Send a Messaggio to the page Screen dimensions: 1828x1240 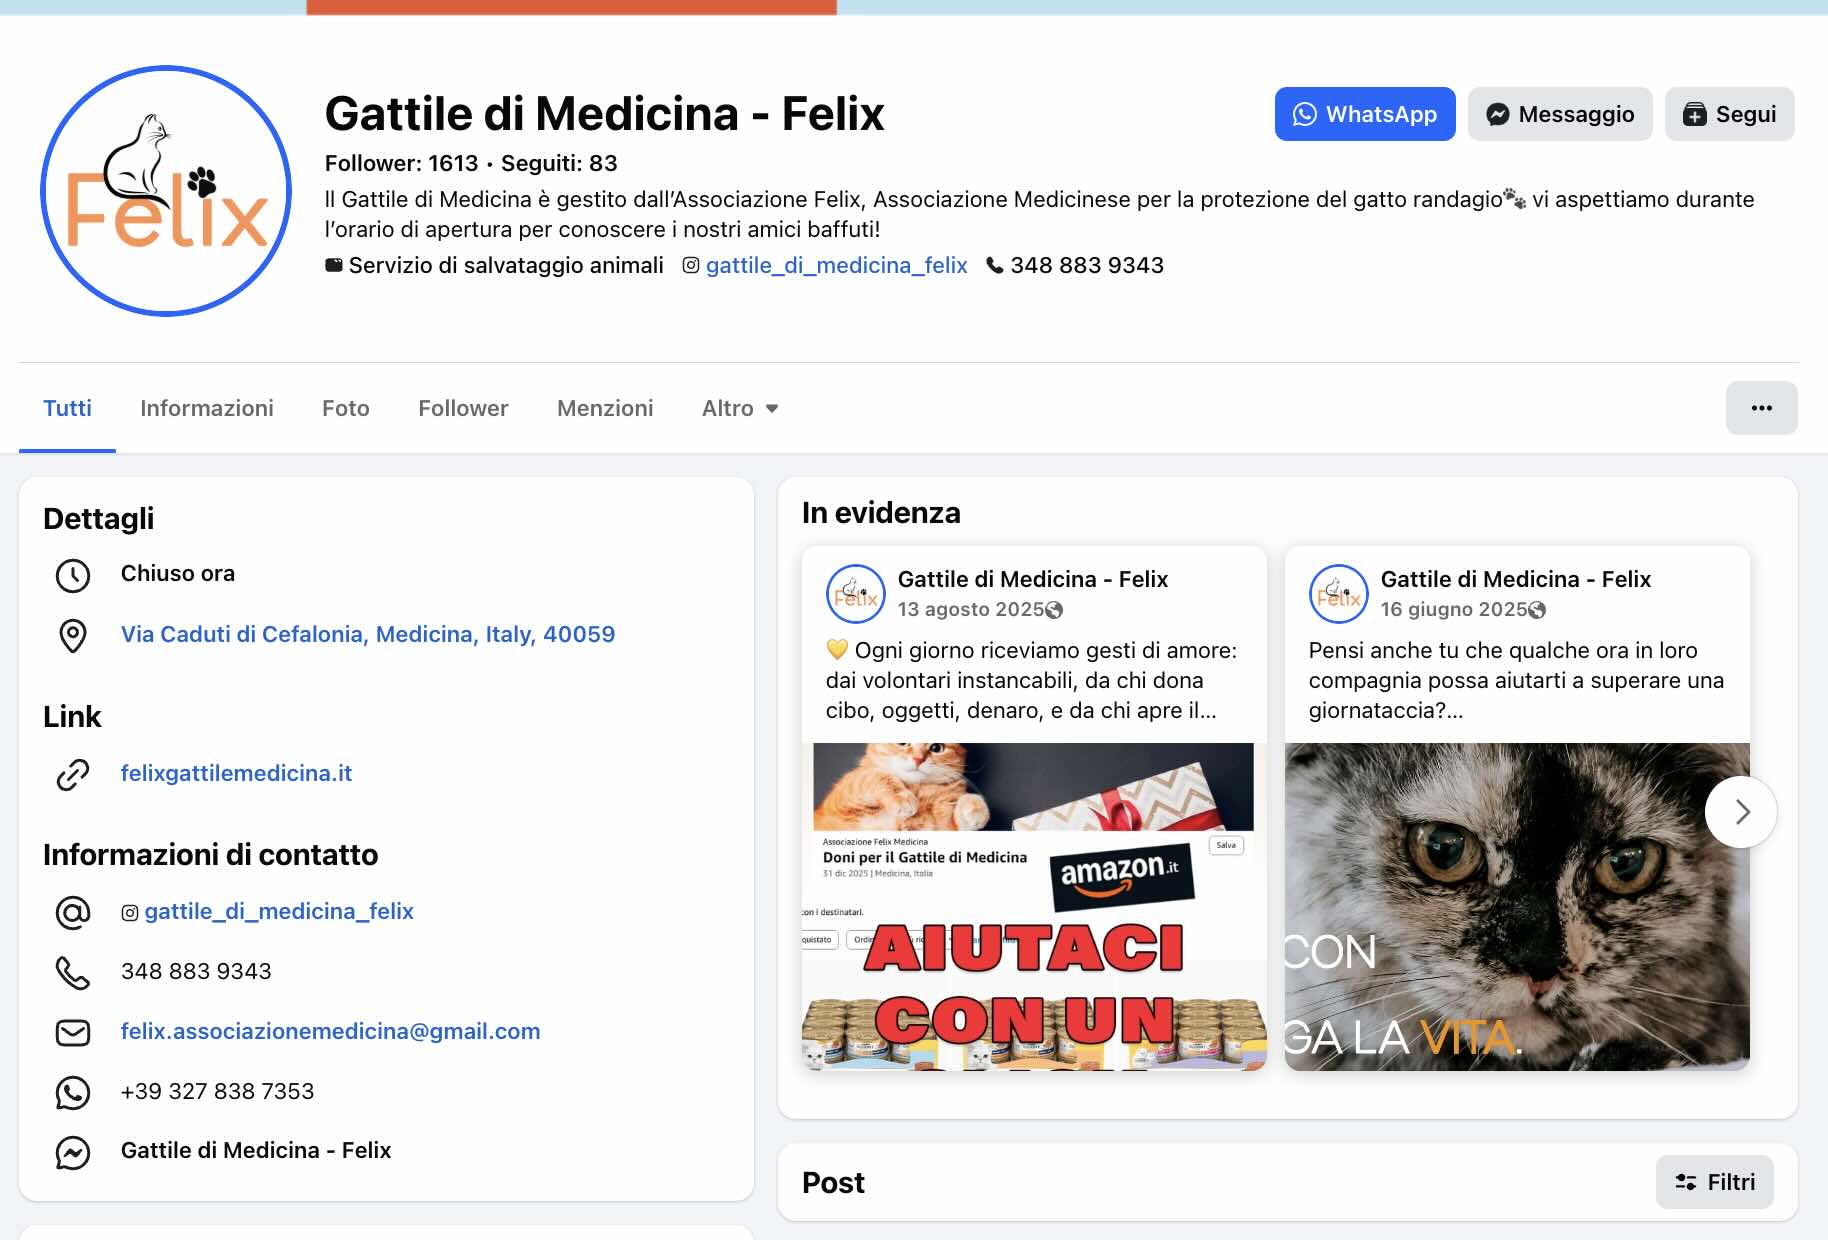click(x=1560, y=114)
